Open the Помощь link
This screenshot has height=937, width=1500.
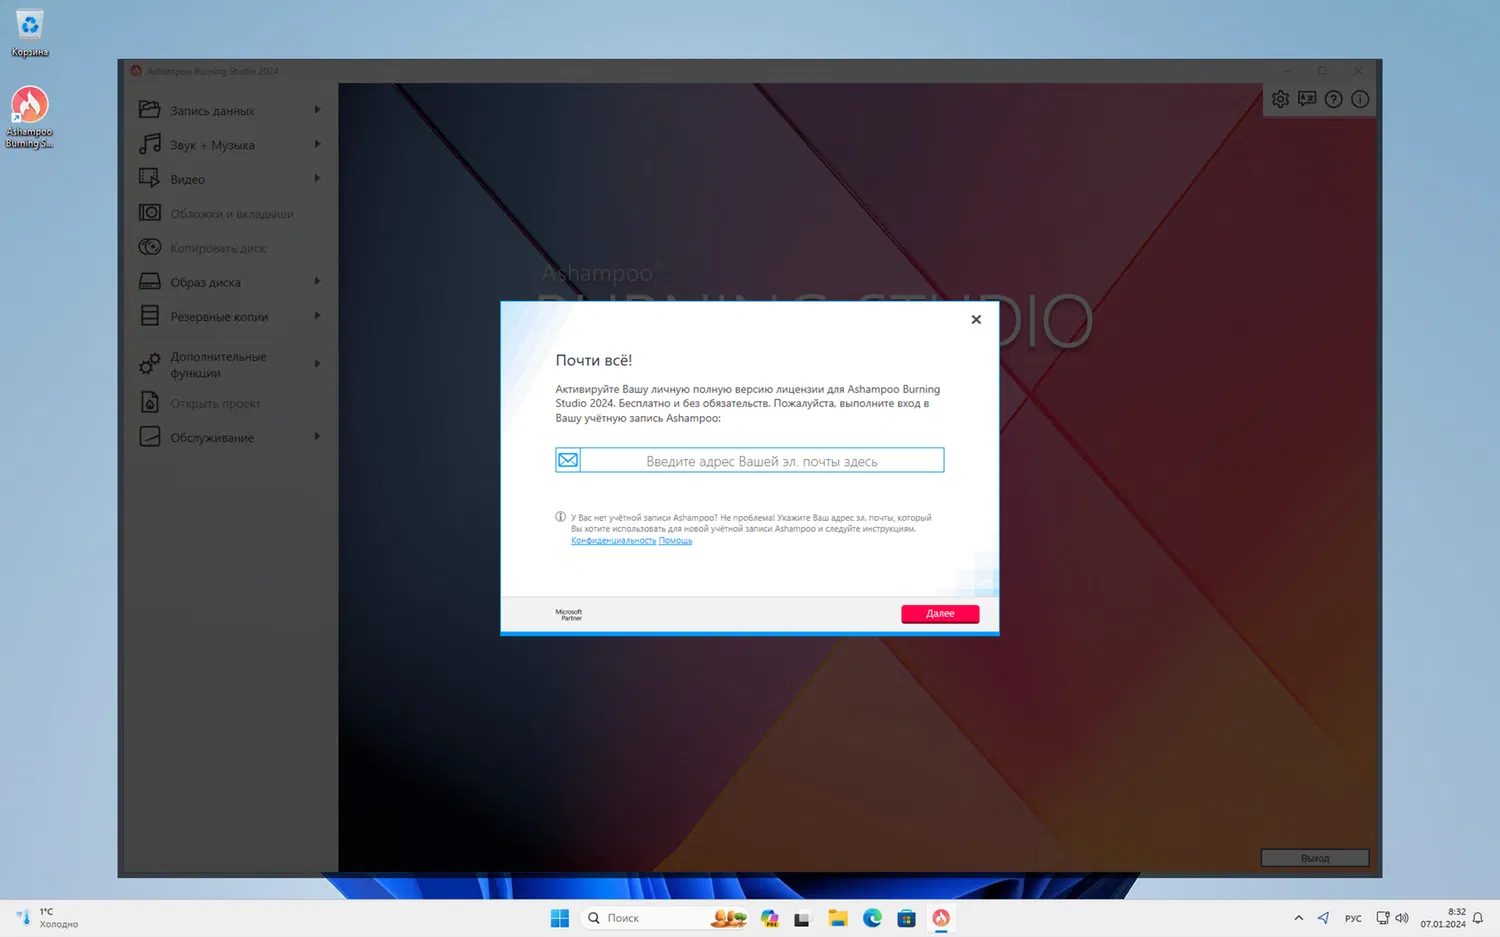point(675,541)
